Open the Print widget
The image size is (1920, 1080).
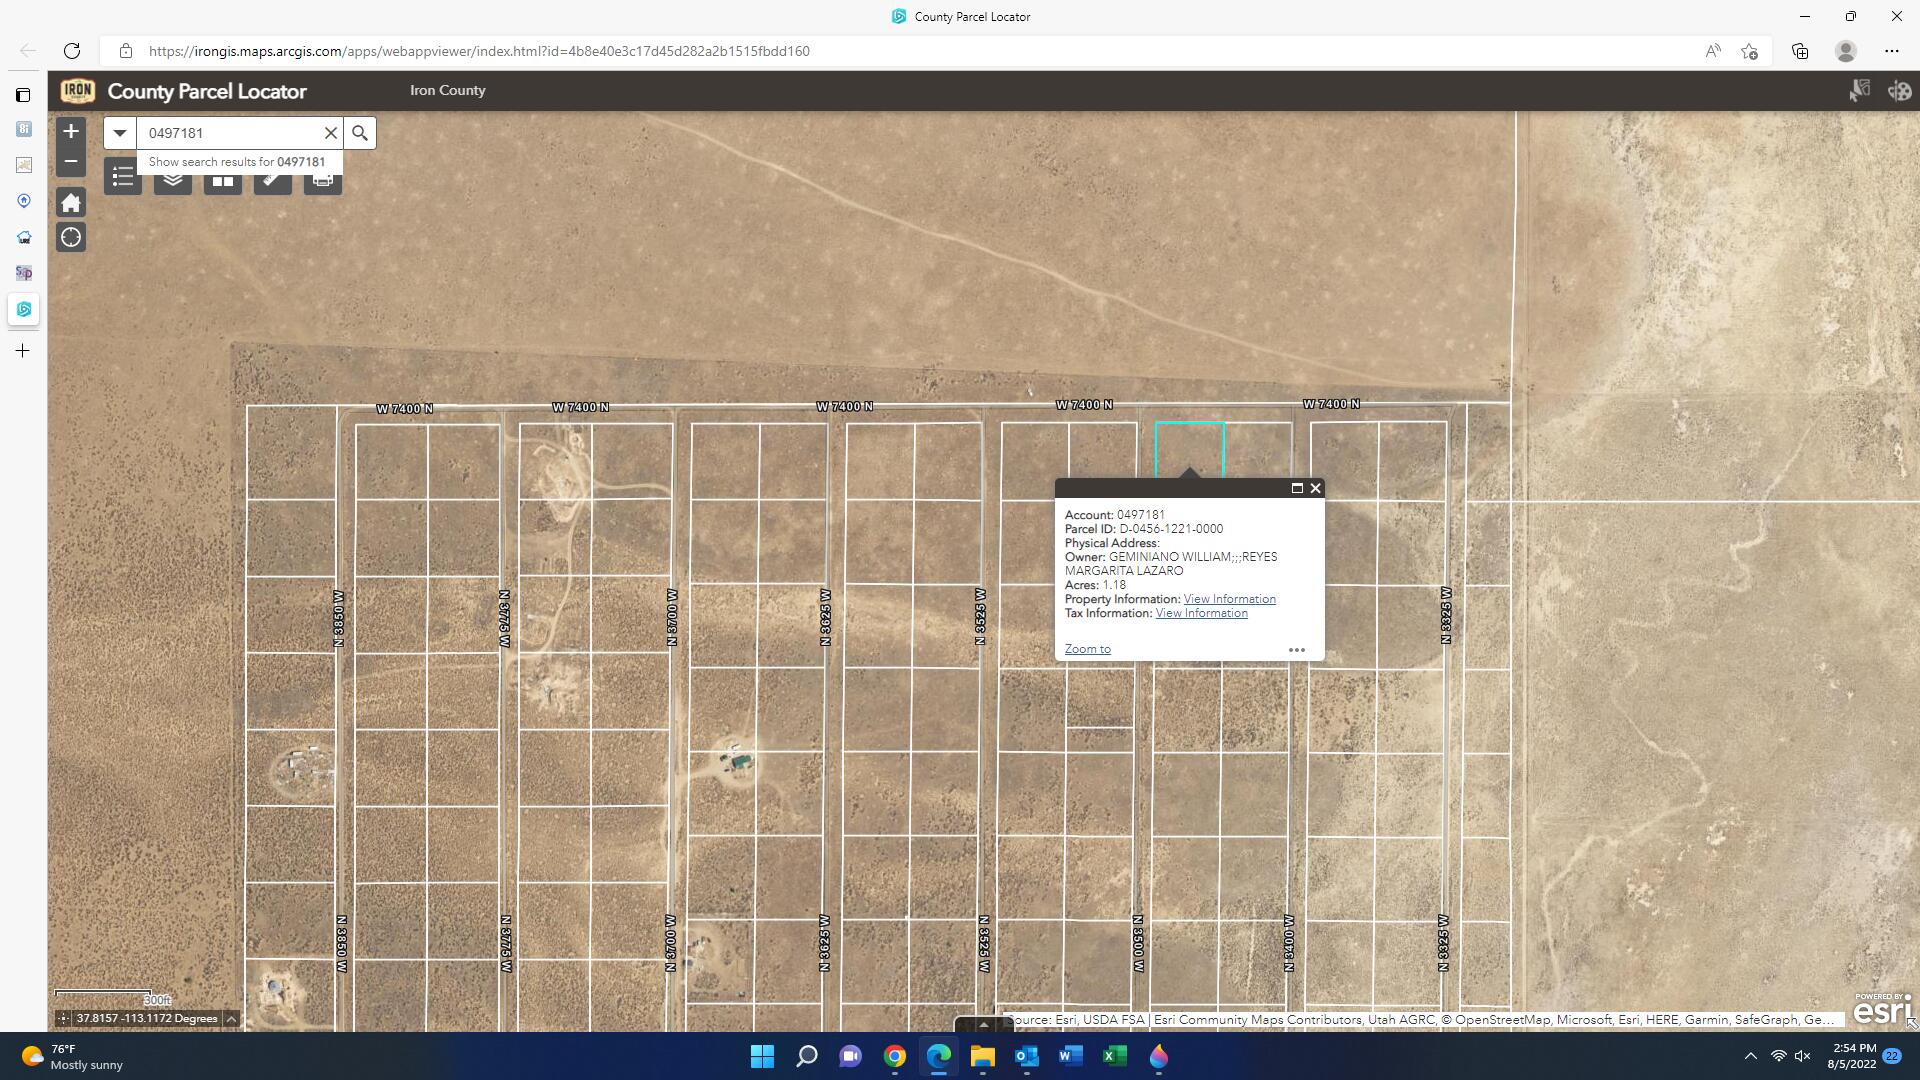(322, 177)
